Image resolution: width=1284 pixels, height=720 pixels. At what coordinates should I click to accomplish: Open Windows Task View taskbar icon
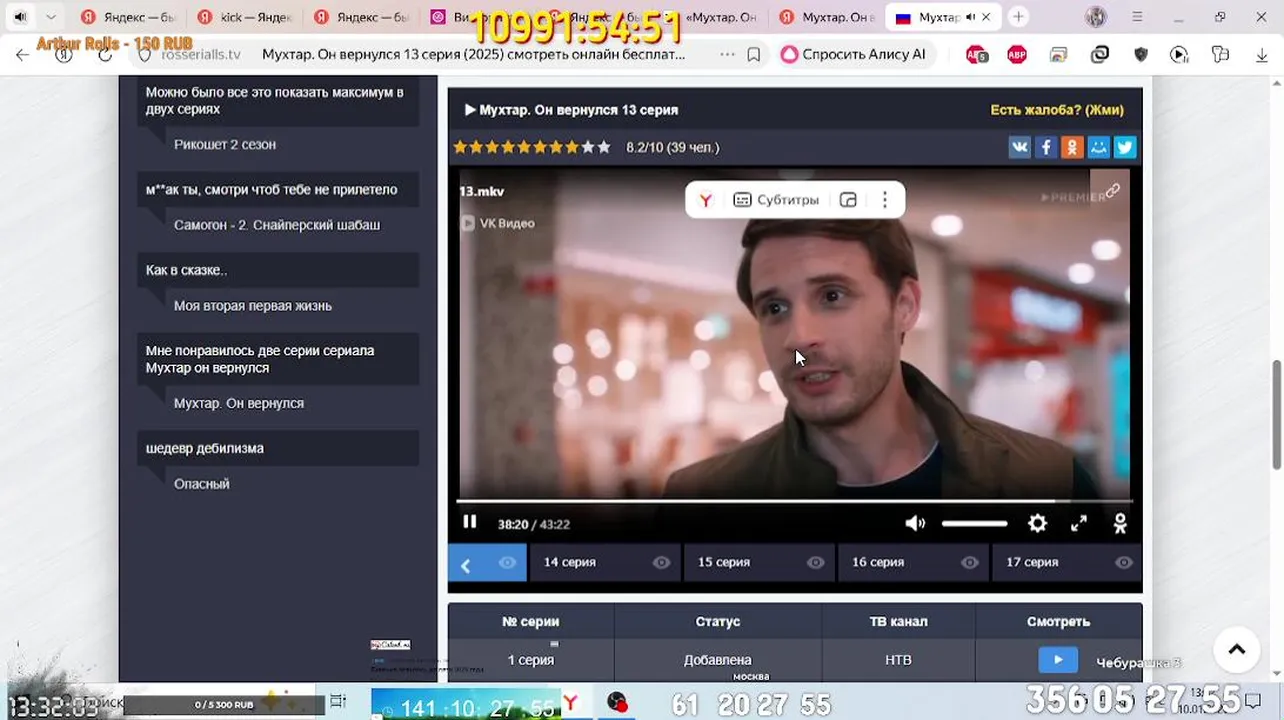338,702
